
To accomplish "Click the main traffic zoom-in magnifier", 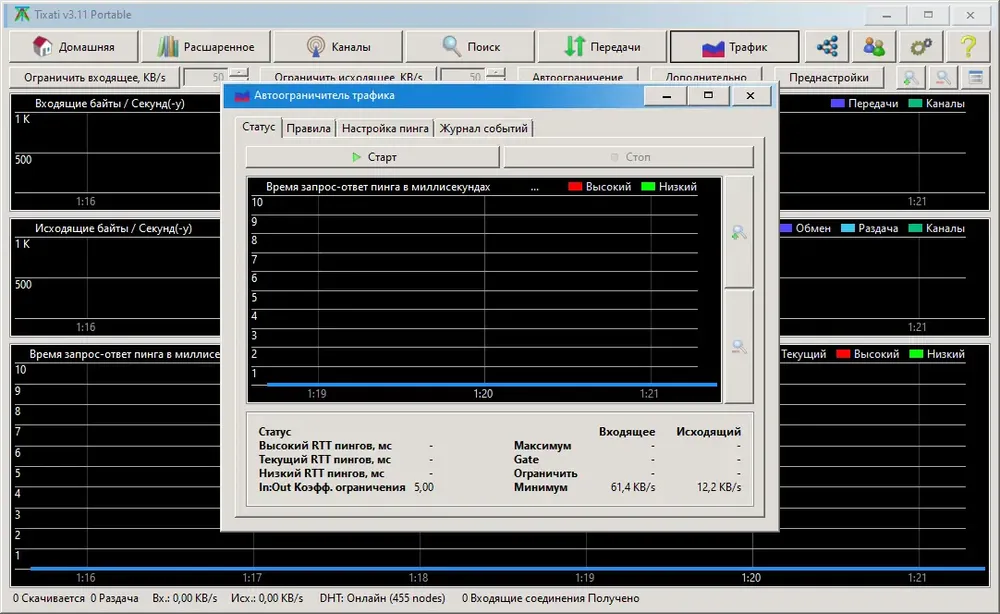I will click(911, 78).
